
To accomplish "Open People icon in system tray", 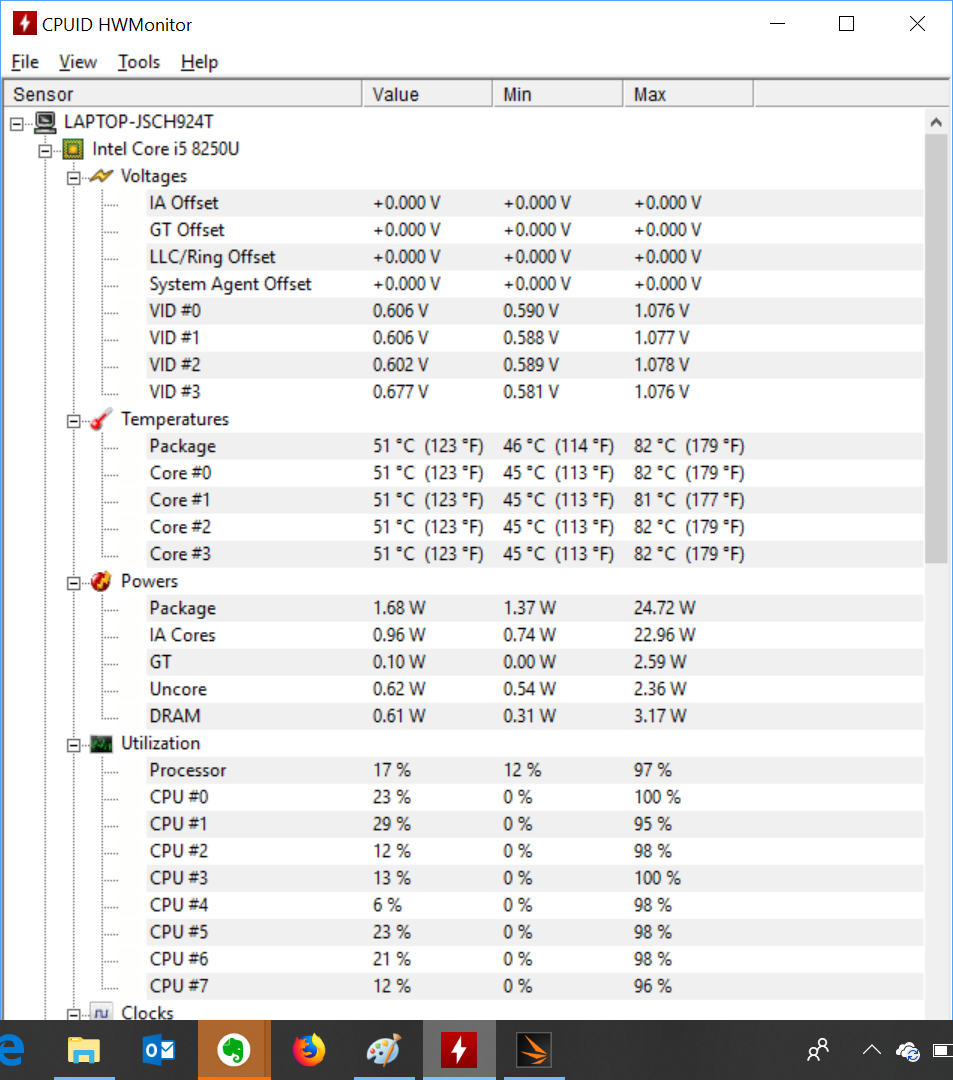I will (817, 1050).
